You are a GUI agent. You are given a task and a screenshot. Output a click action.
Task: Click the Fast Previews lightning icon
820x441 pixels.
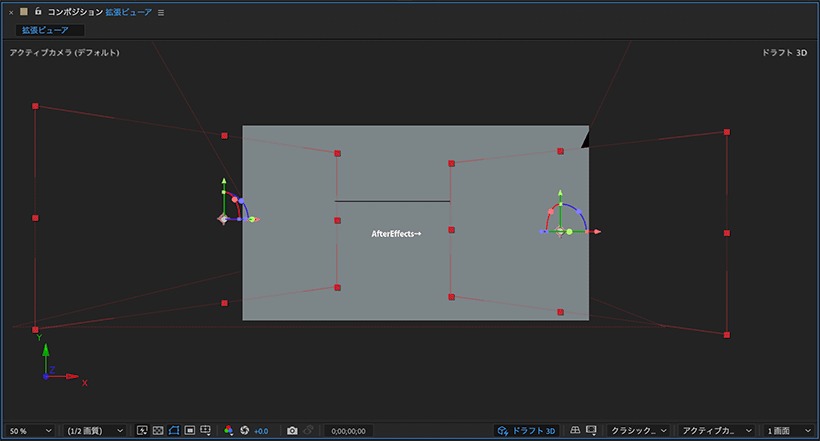coord(142,431)
